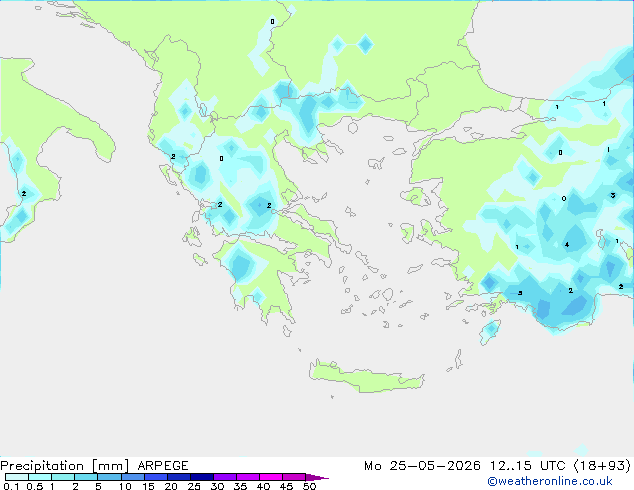Select the '(18+93)' forecast run text
This screenshot has height=490, width=634.
(x=602, y=466)
